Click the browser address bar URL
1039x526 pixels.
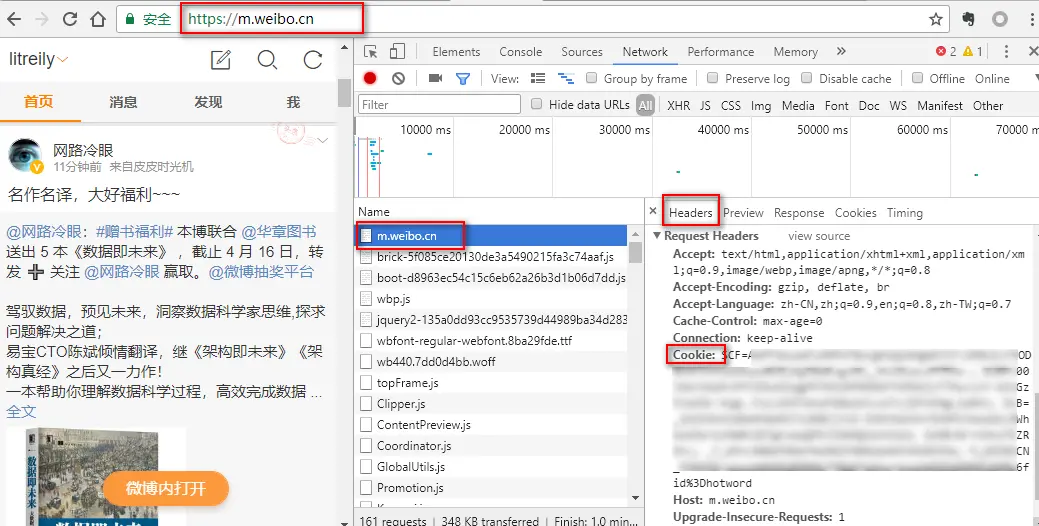point(250,19)
